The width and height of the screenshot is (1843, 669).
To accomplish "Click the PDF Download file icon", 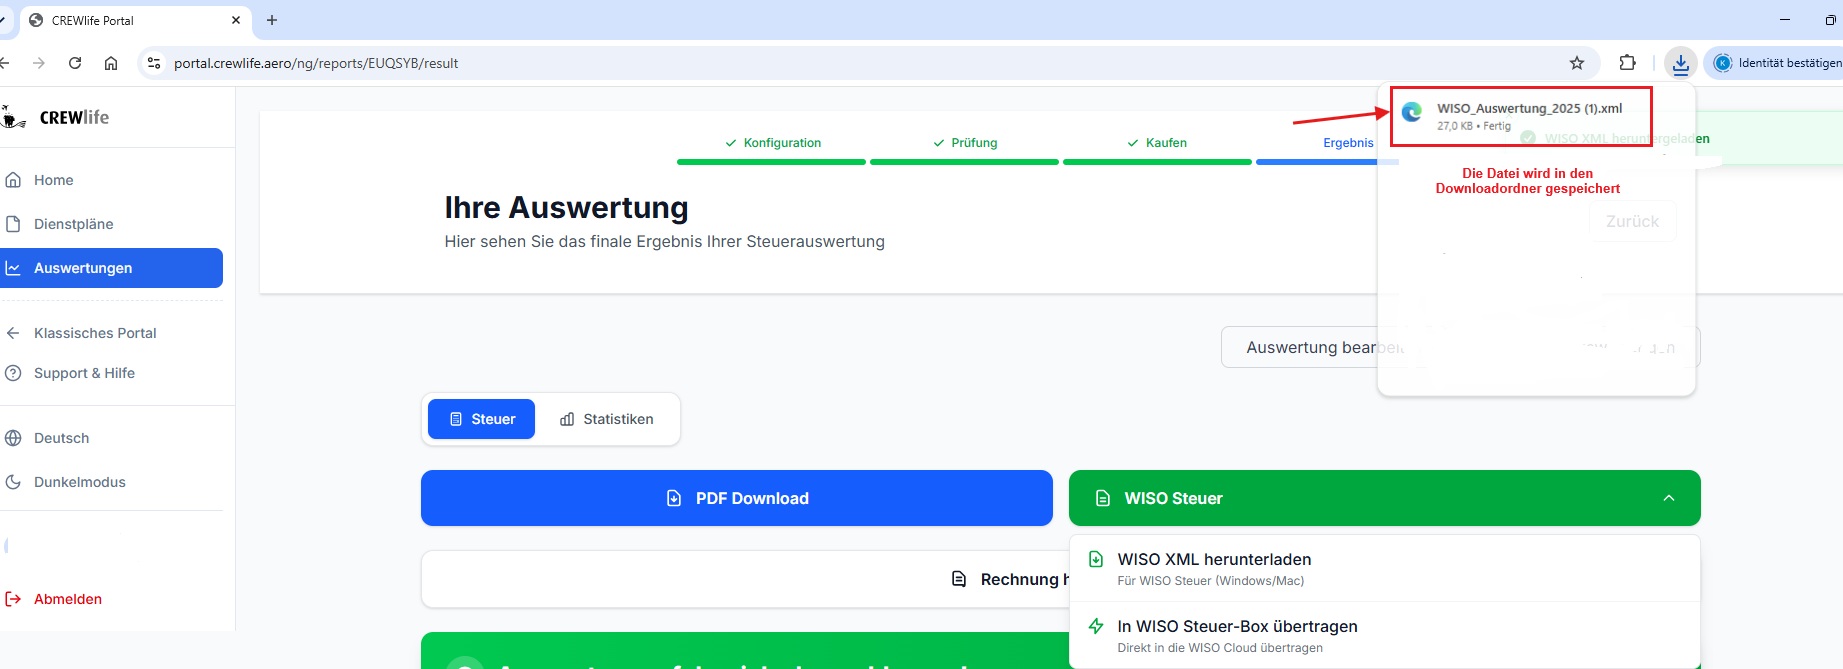I will (674, 498).
